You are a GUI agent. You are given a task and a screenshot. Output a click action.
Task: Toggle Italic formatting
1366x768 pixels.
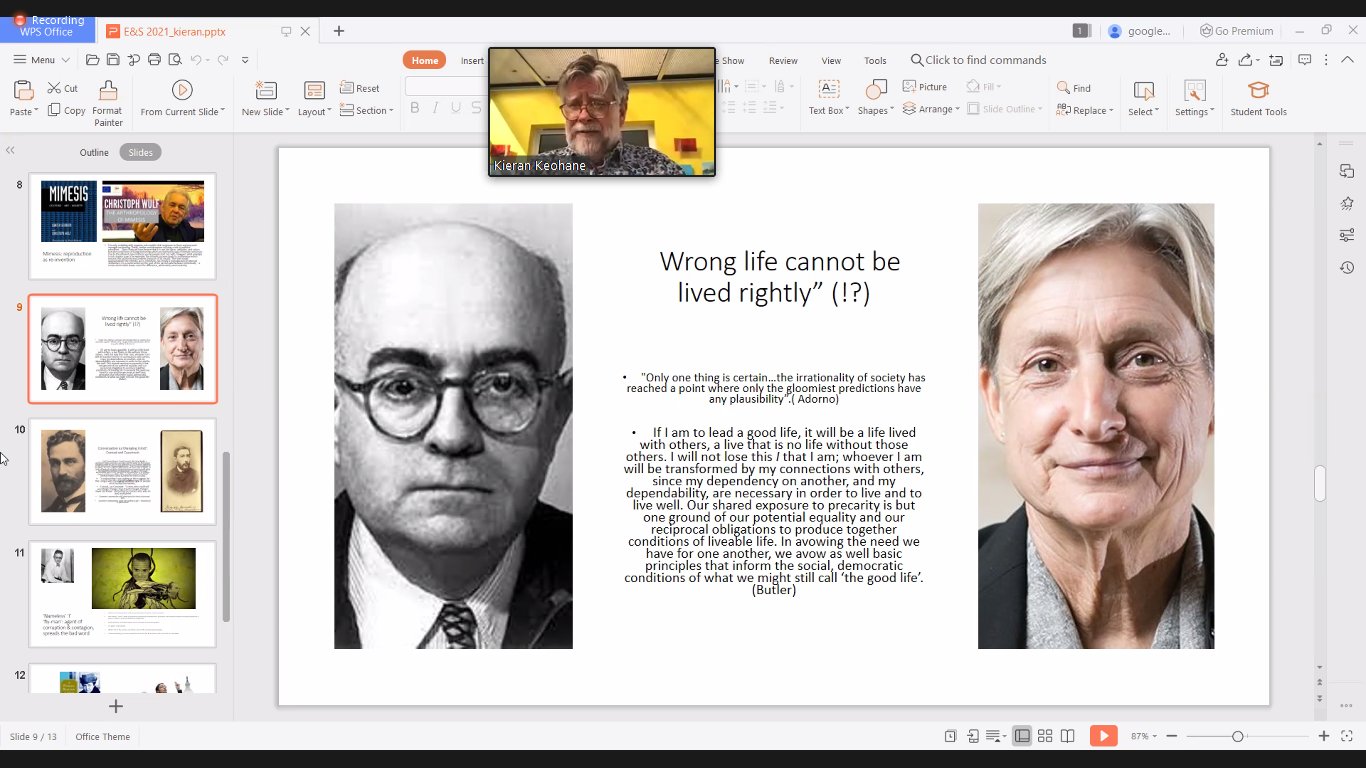[436, 108]
